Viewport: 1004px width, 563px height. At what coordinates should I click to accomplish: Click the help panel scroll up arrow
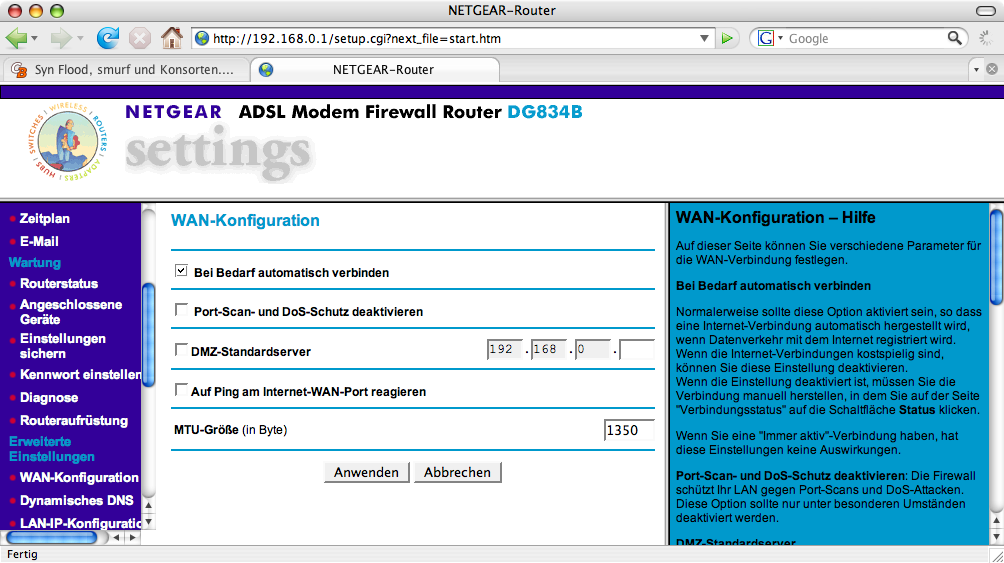point(996,521)
